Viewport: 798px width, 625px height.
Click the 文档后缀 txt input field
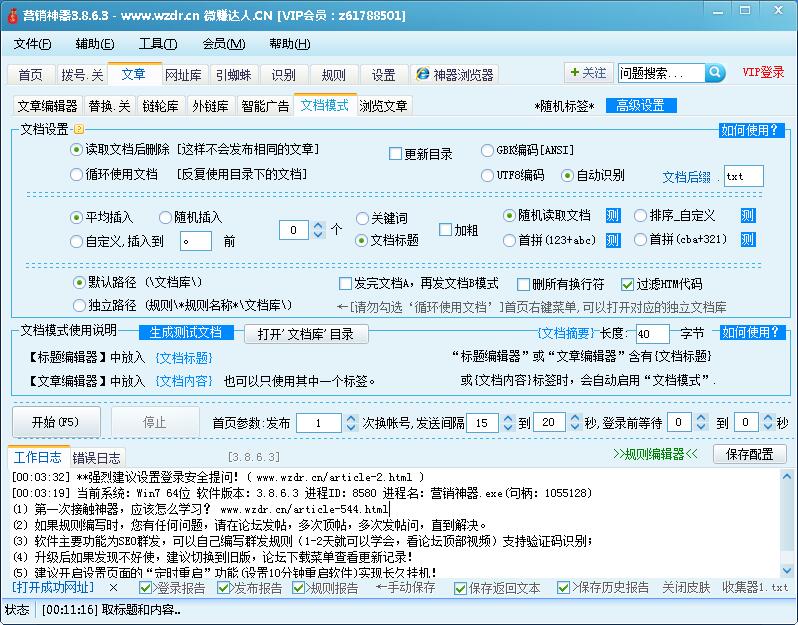click(743, 176)
